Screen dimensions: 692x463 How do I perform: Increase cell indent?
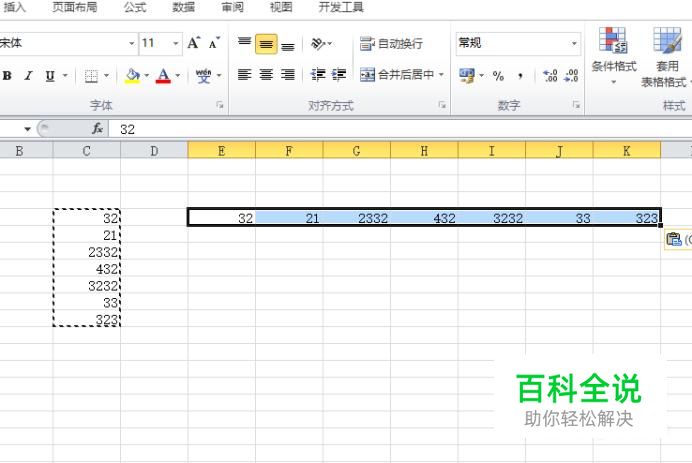[x=339, y=75]
